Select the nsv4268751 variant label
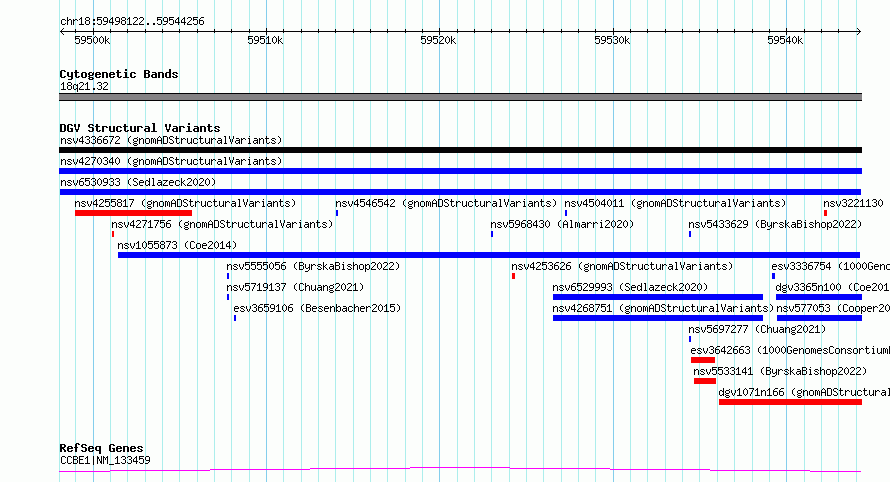The height and width of the screenshot is (482, 890). click(664, 308)
